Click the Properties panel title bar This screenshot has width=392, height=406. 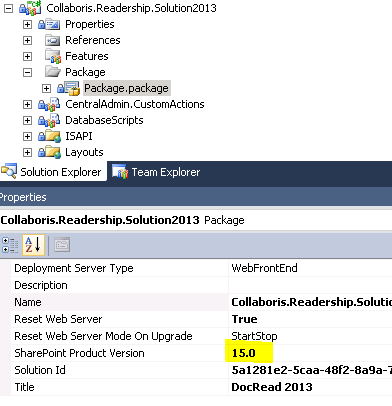[x=196, y=197]
